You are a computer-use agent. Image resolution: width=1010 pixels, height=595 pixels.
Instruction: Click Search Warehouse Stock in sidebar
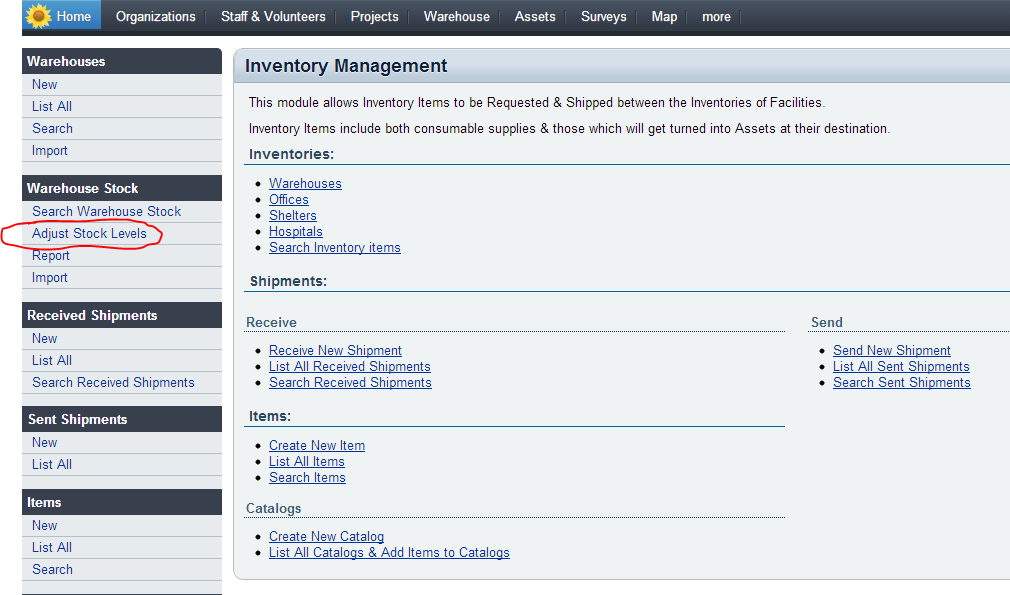click(x=106, y=211)
